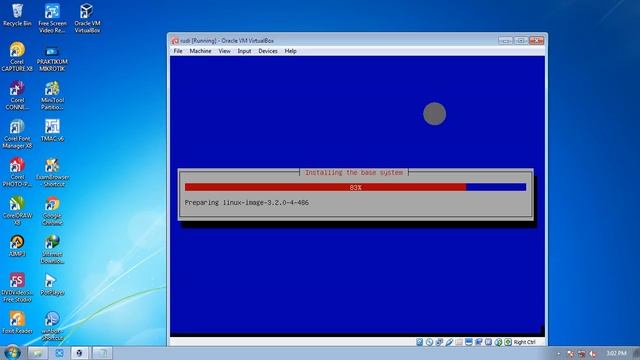The width and height of the screenshot is (640, 360).
Task: Select the Corel Font Manager X8 icon
Action: [x=17, y=134]
